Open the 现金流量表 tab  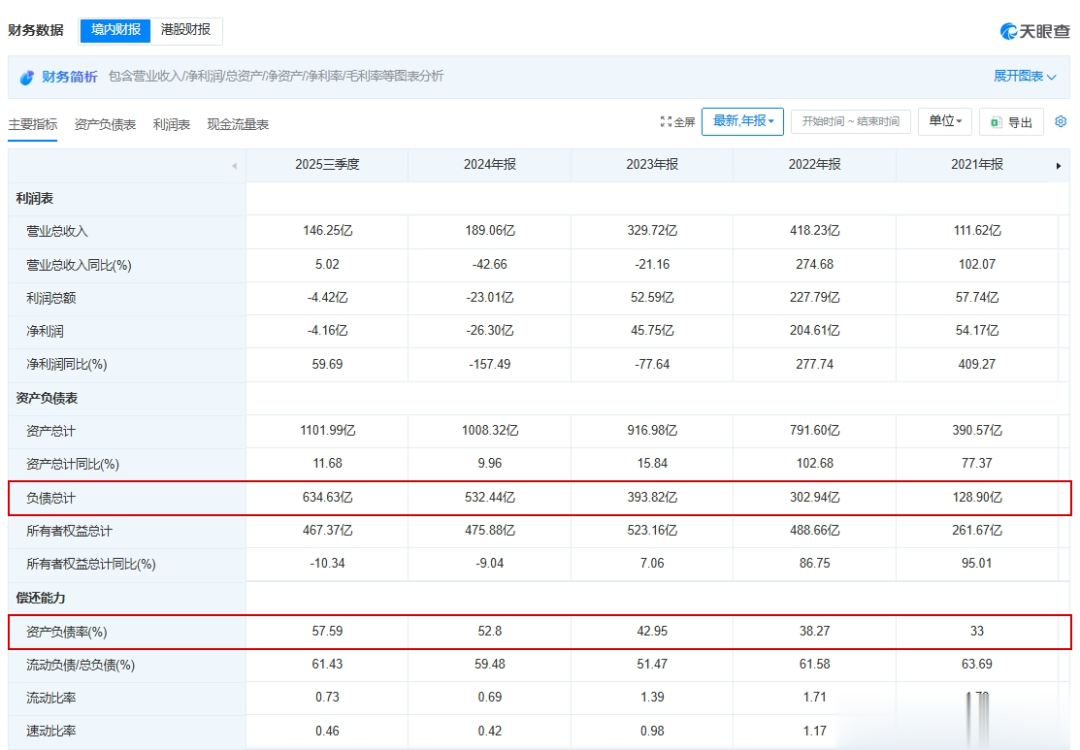[237, 125]
